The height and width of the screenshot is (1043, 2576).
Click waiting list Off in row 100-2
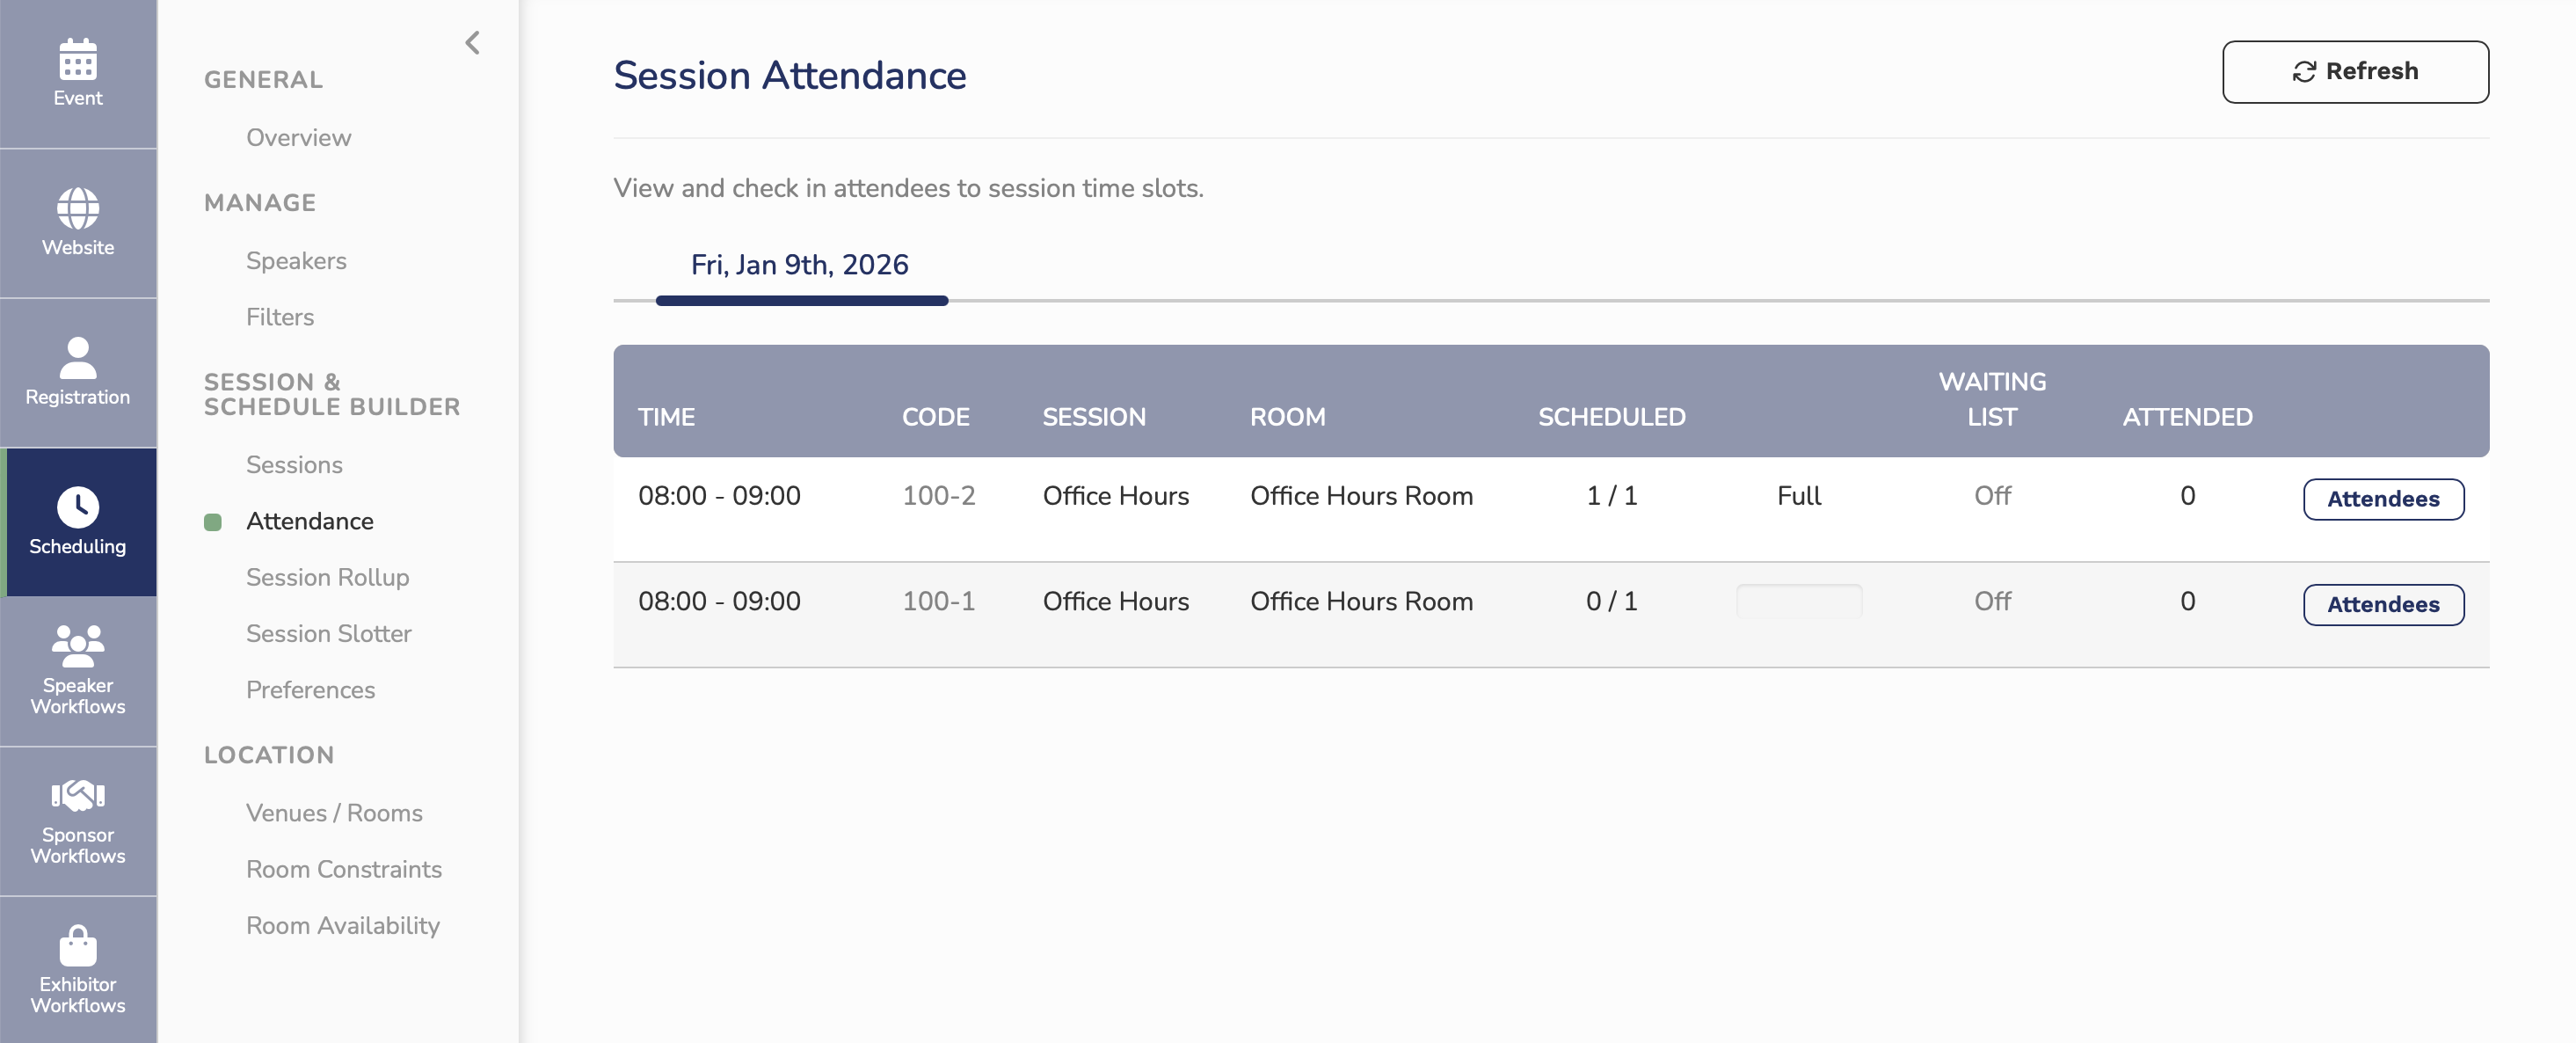point(1992,496)
